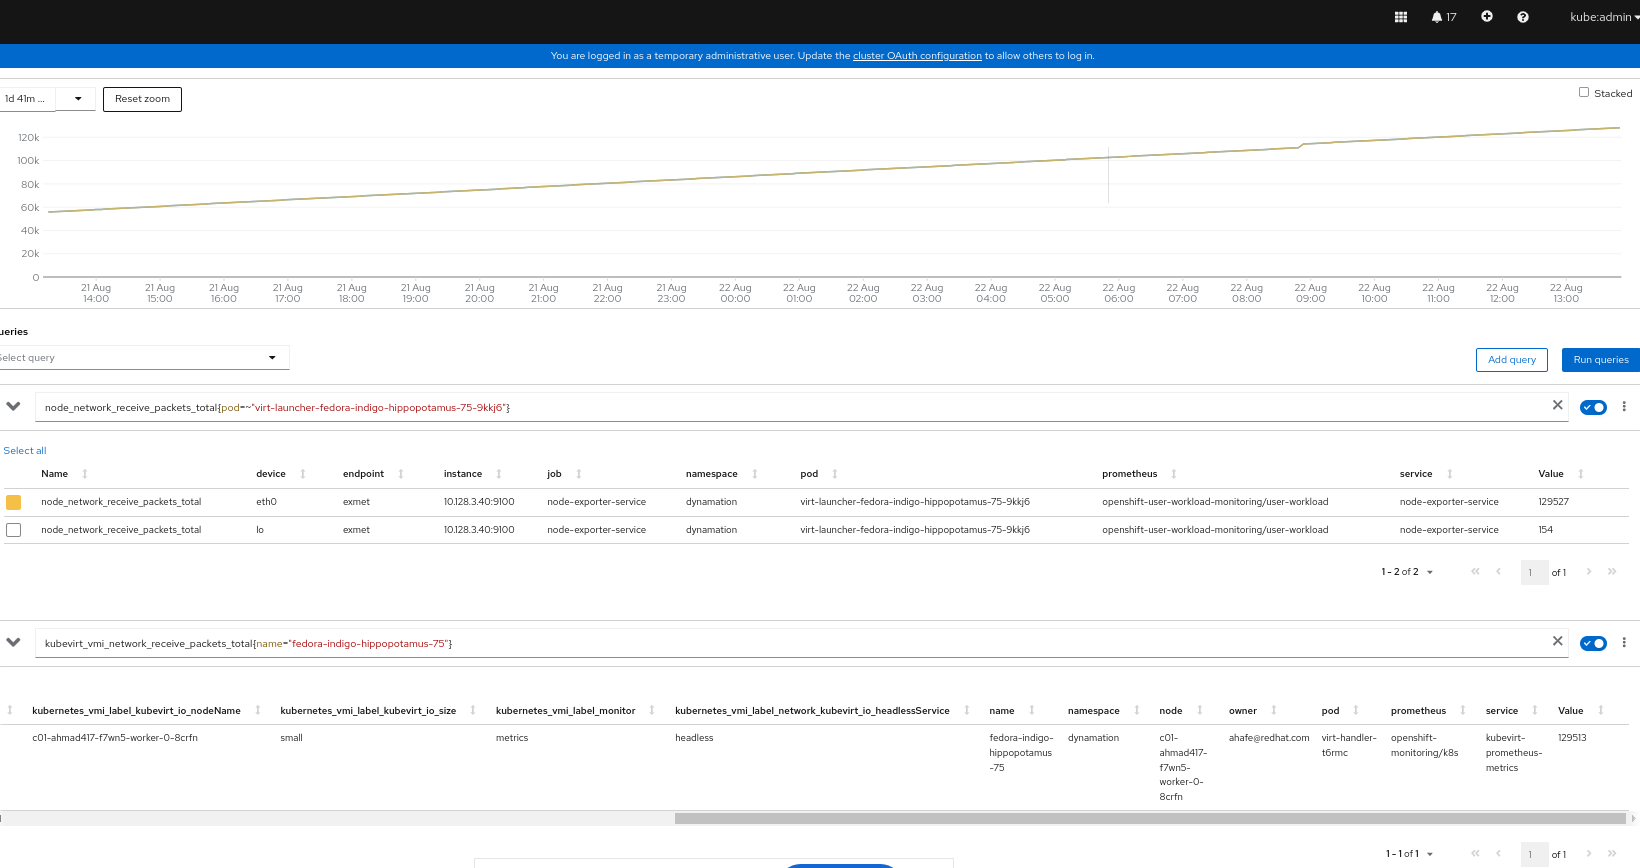Image resolution: width=1640 pixels, height=868 pixels.
Task: Clear the kubevirt_vmi query text
Action: pos(1557,641)
